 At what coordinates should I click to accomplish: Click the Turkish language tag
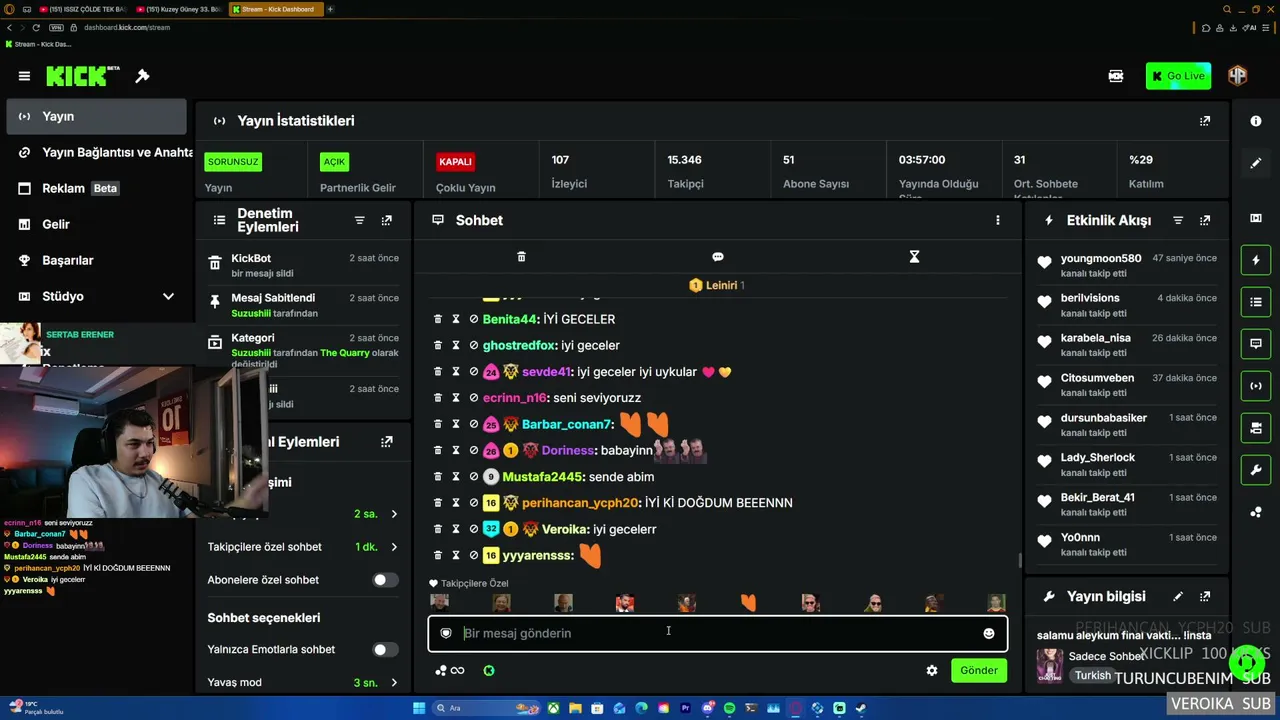click(1093, 675)
